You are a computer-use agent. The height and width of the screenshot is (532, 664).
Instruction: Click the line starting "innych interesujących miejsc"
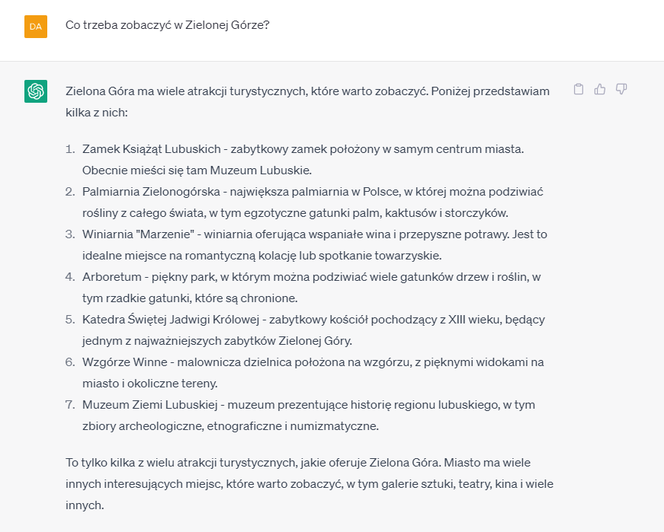(x=309, y=484)
